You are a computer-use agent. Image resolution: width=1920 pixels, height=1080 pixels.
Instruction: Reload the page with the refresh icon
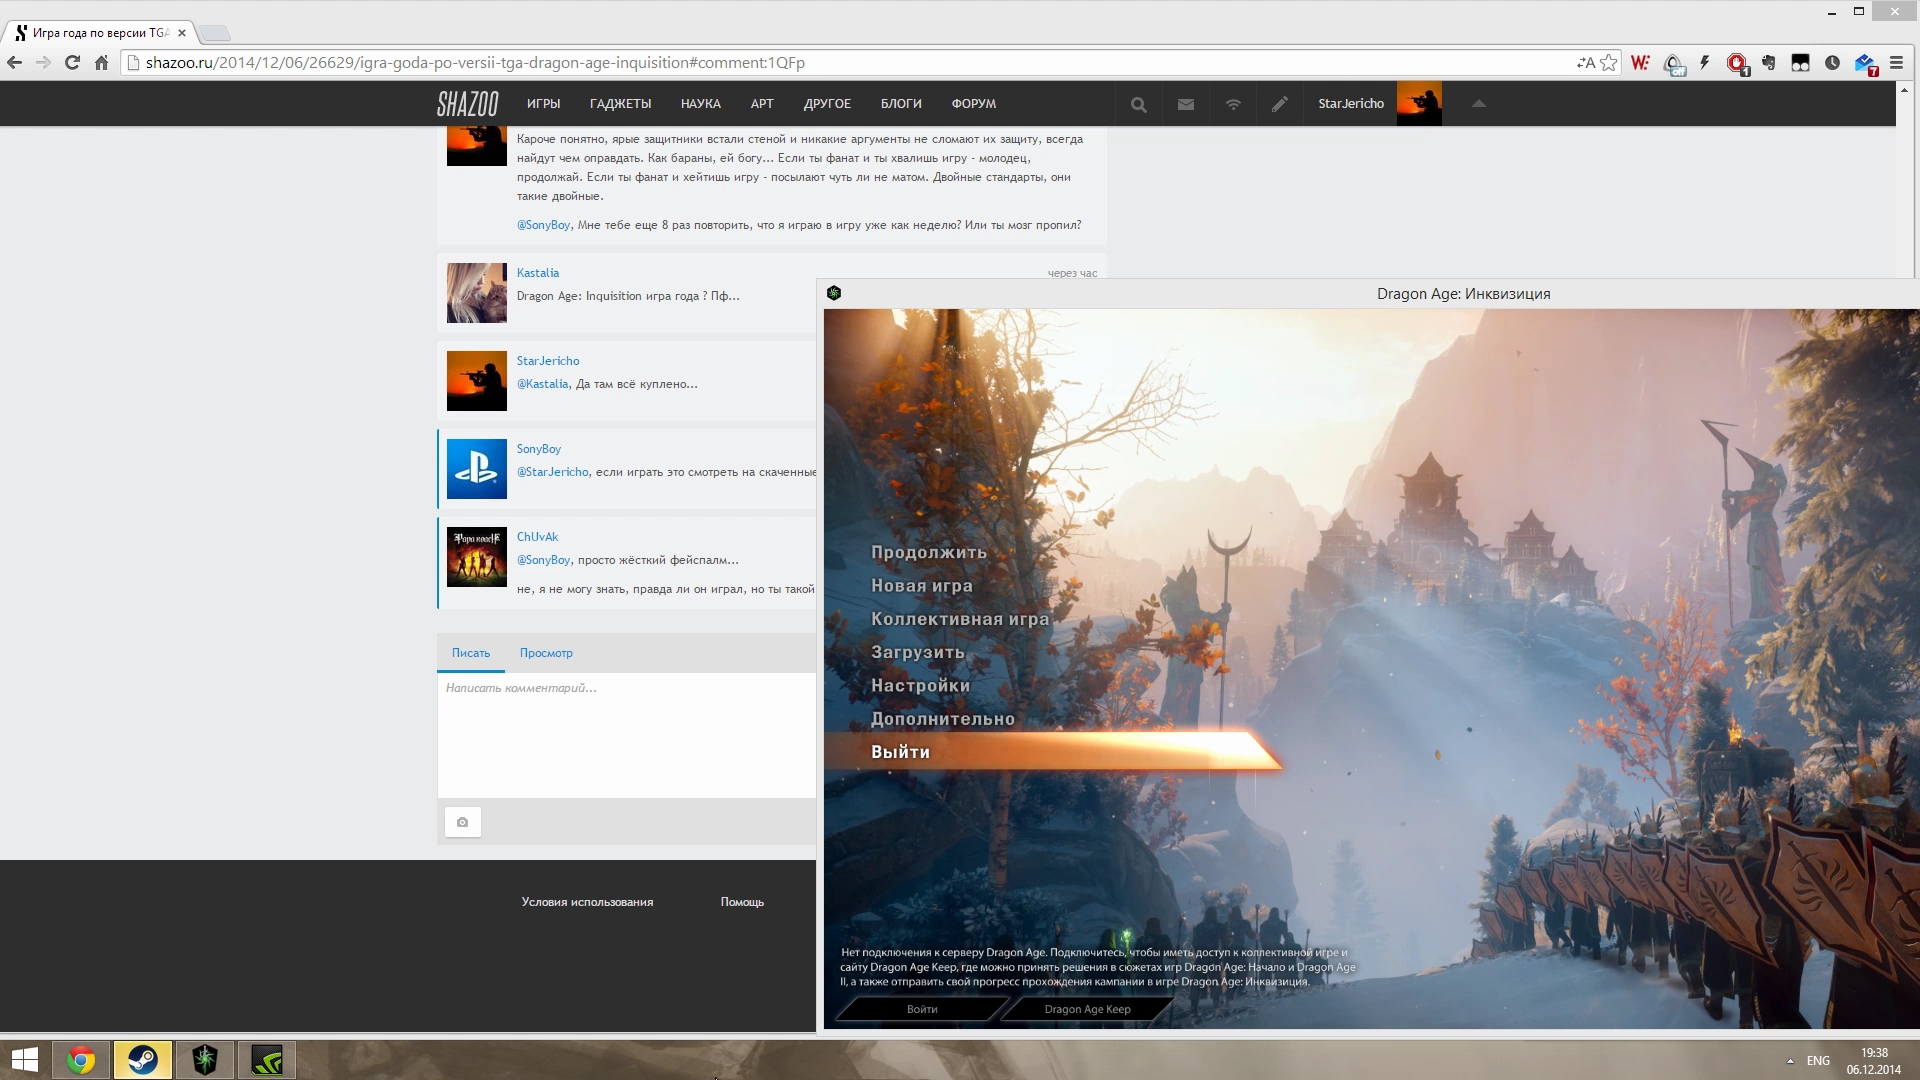72,62
